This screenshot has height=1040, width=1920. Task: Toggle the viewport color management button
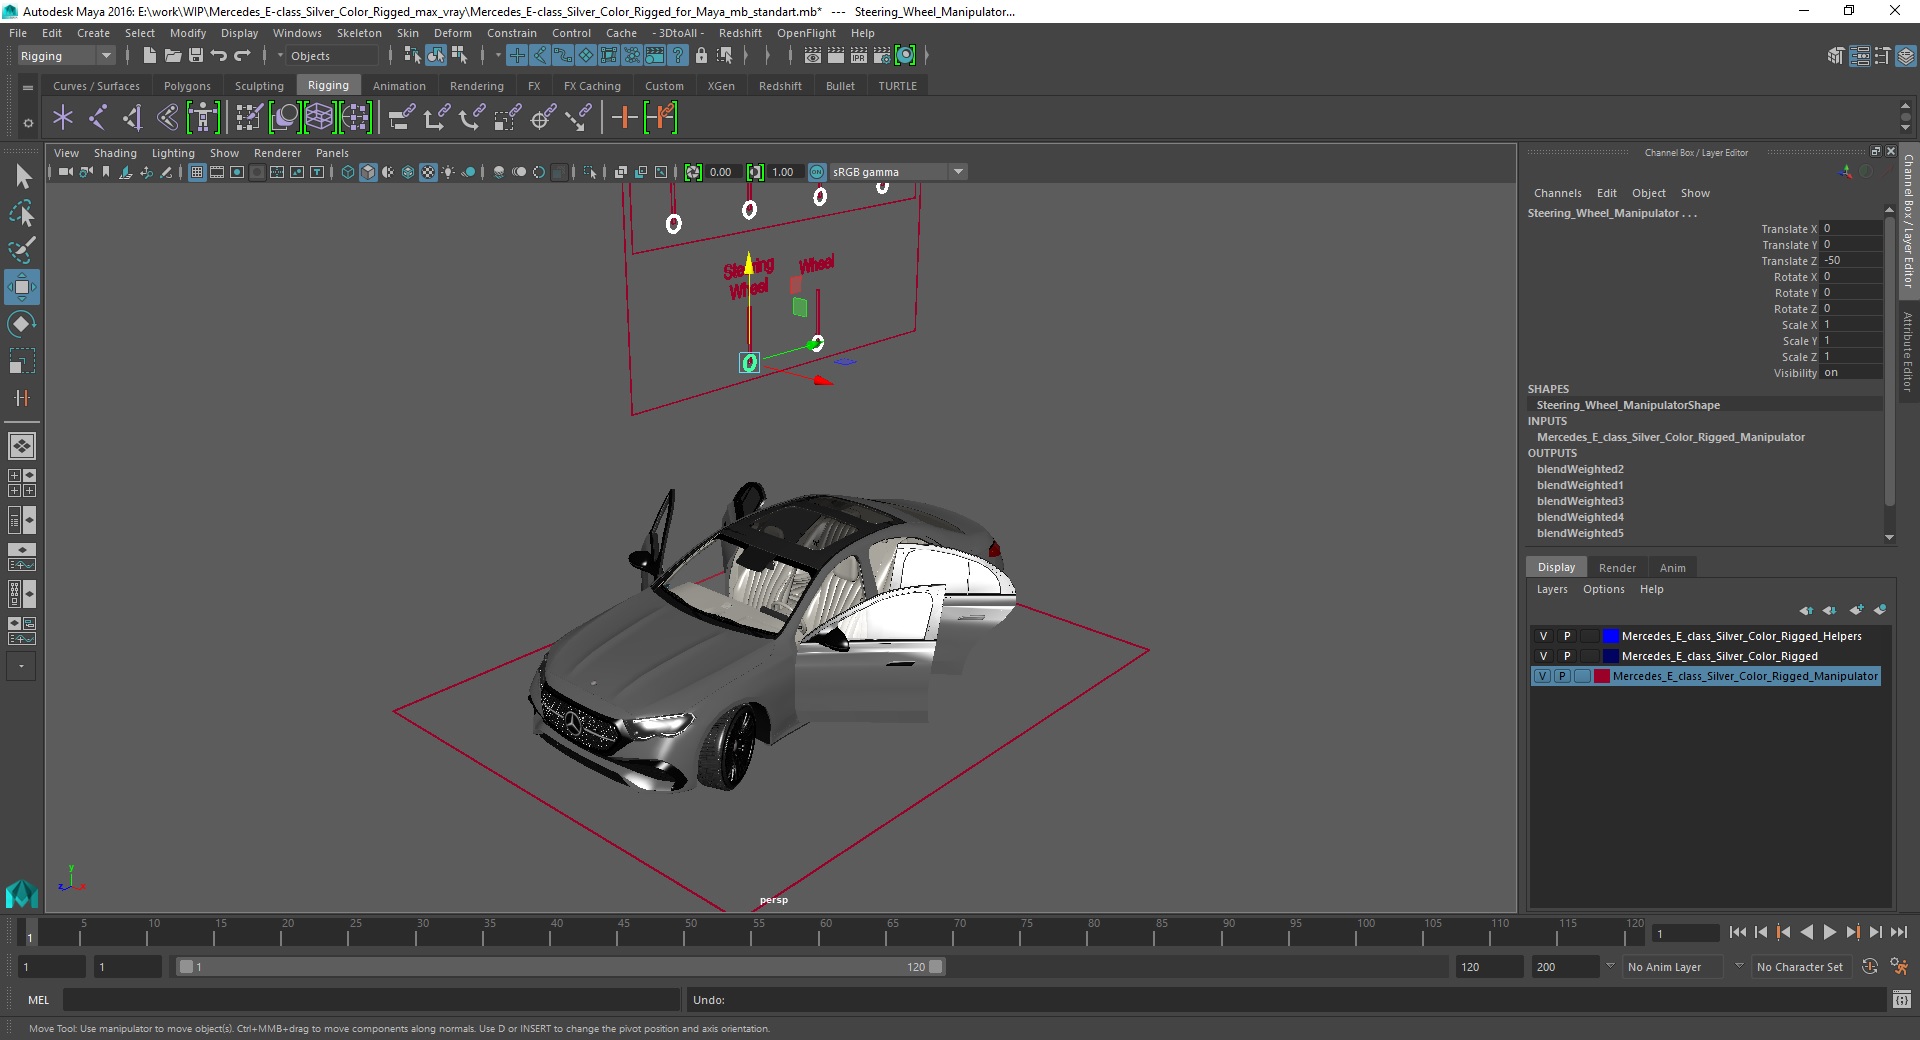pos(817,172)
